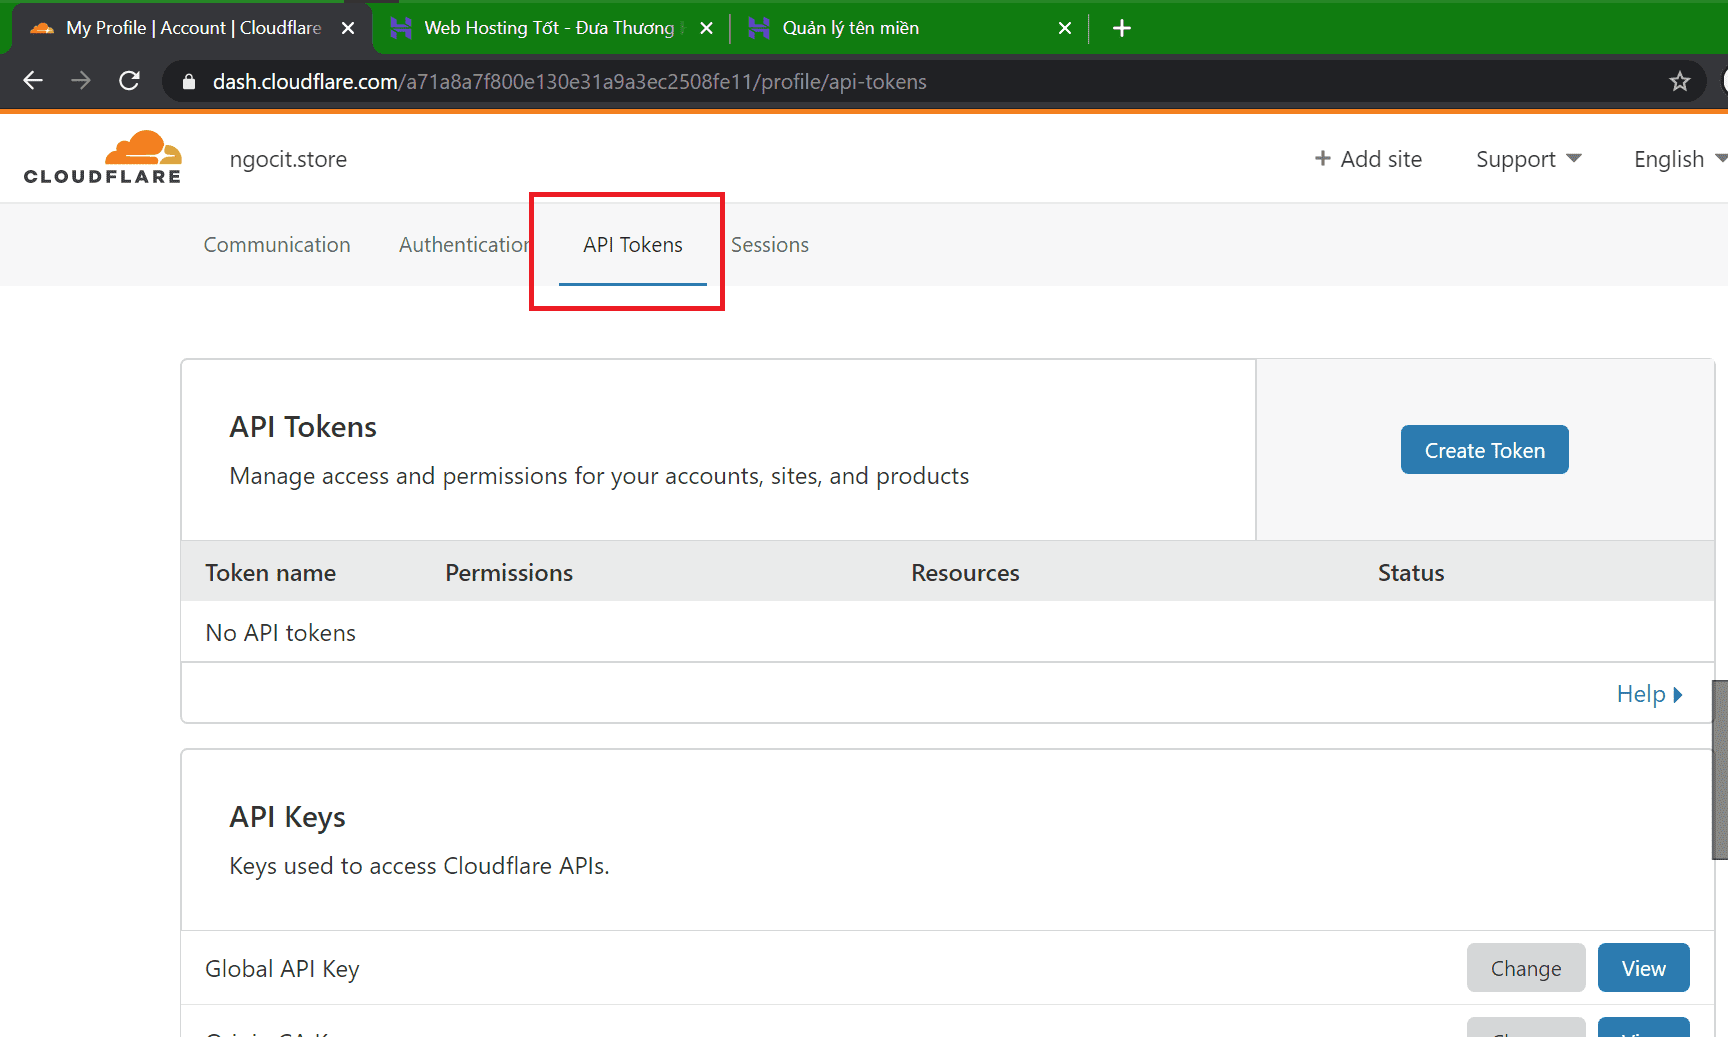Reload the current page

129,81
